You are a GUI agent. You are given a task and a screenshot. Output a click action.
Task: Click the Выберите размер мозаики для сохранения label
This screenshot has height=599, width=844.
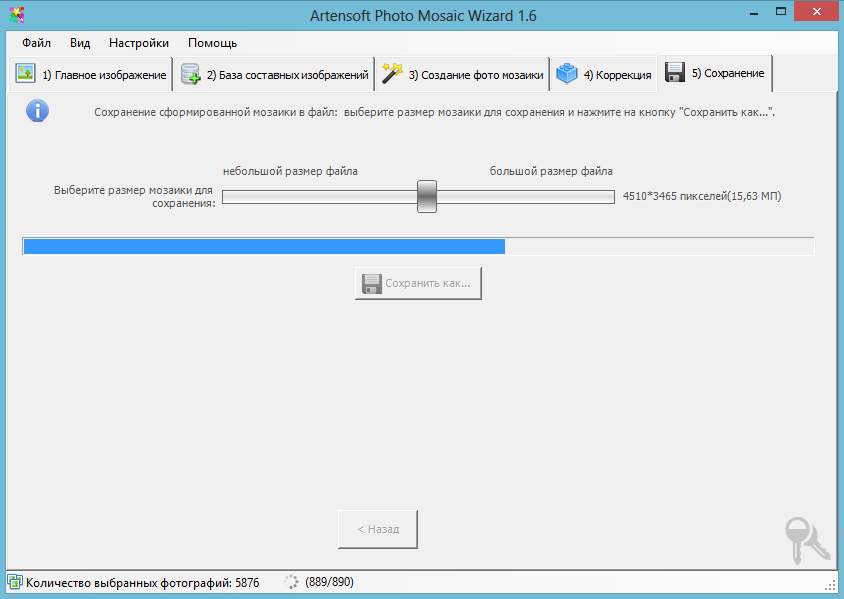[134, 196]
